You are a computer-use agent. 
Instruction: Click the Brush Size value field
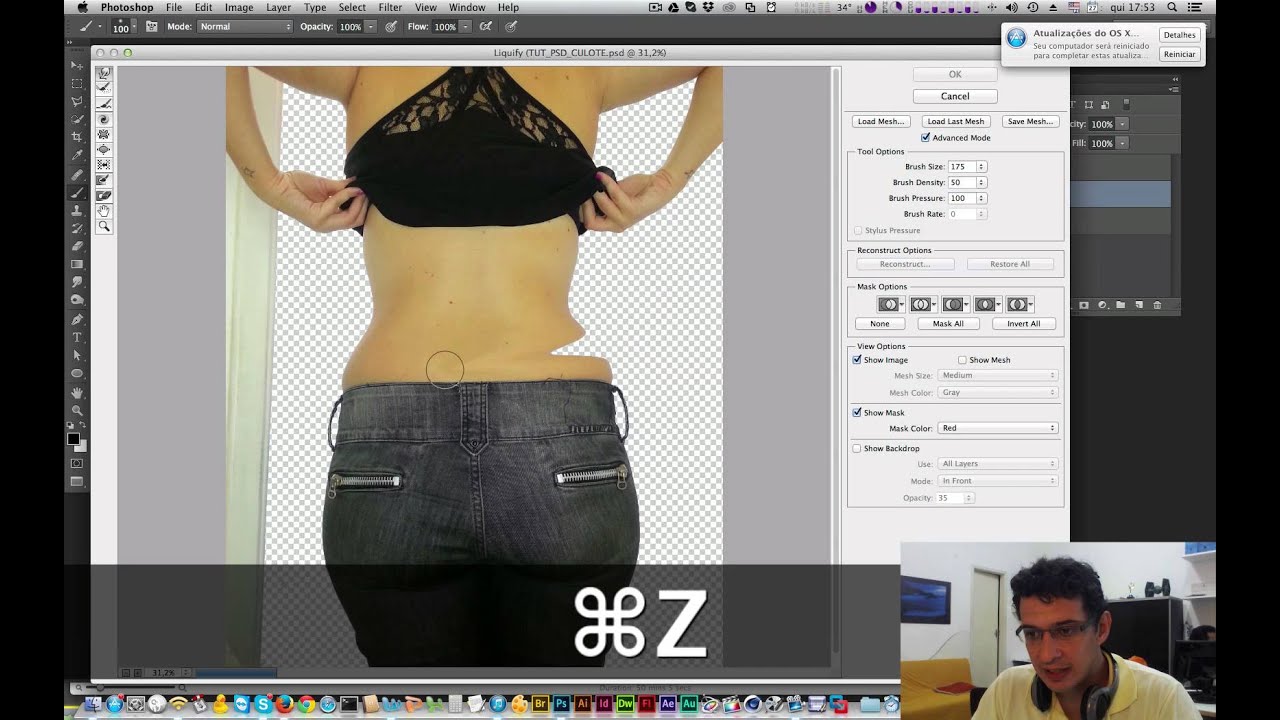coord(961,166)
